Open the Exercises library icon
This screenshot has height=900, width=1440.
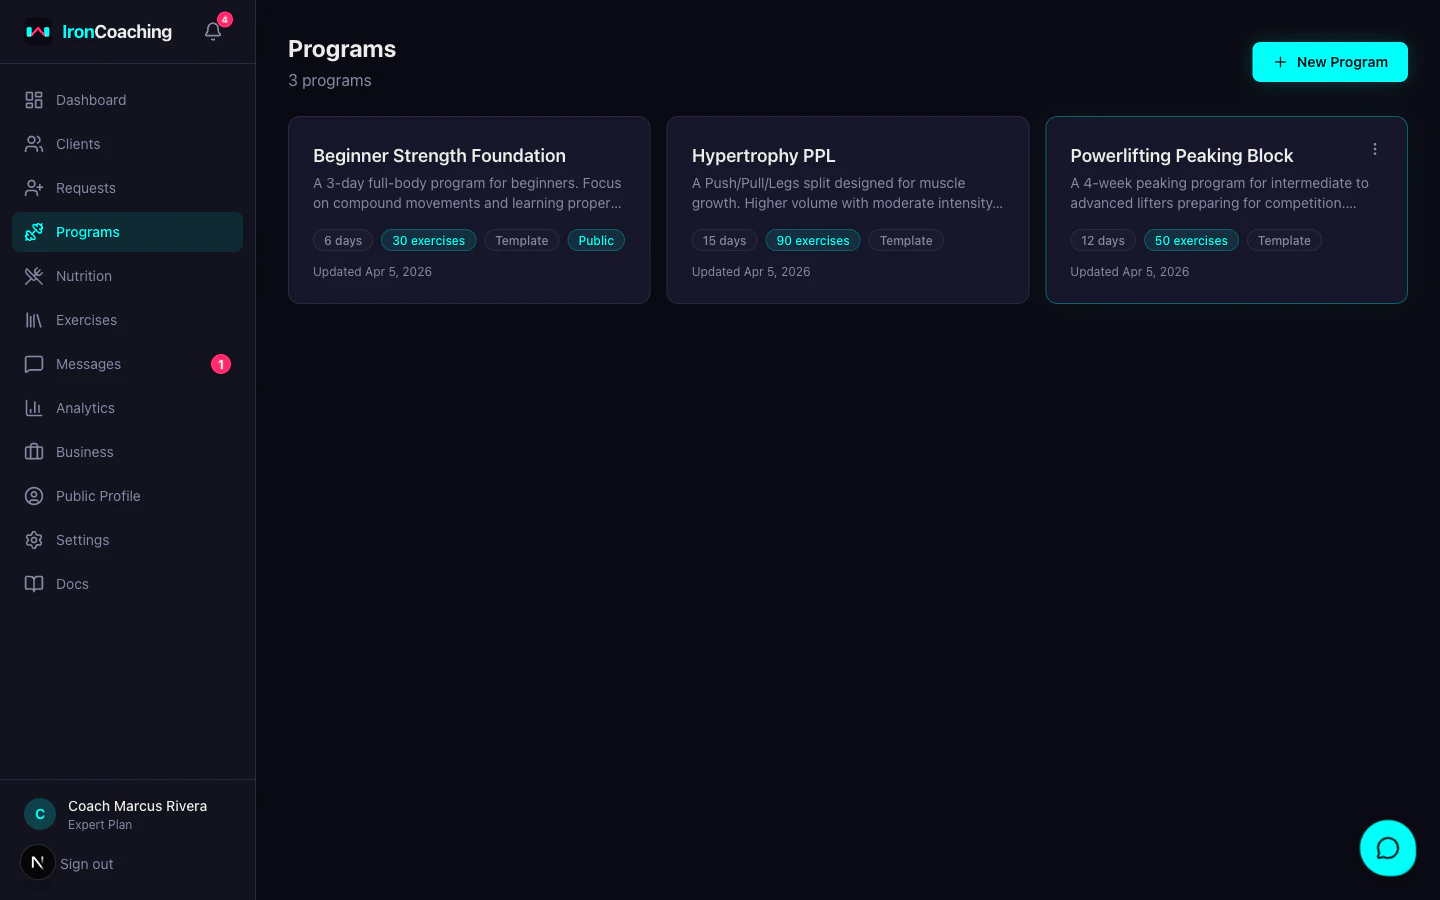click(x=34, y=320)
